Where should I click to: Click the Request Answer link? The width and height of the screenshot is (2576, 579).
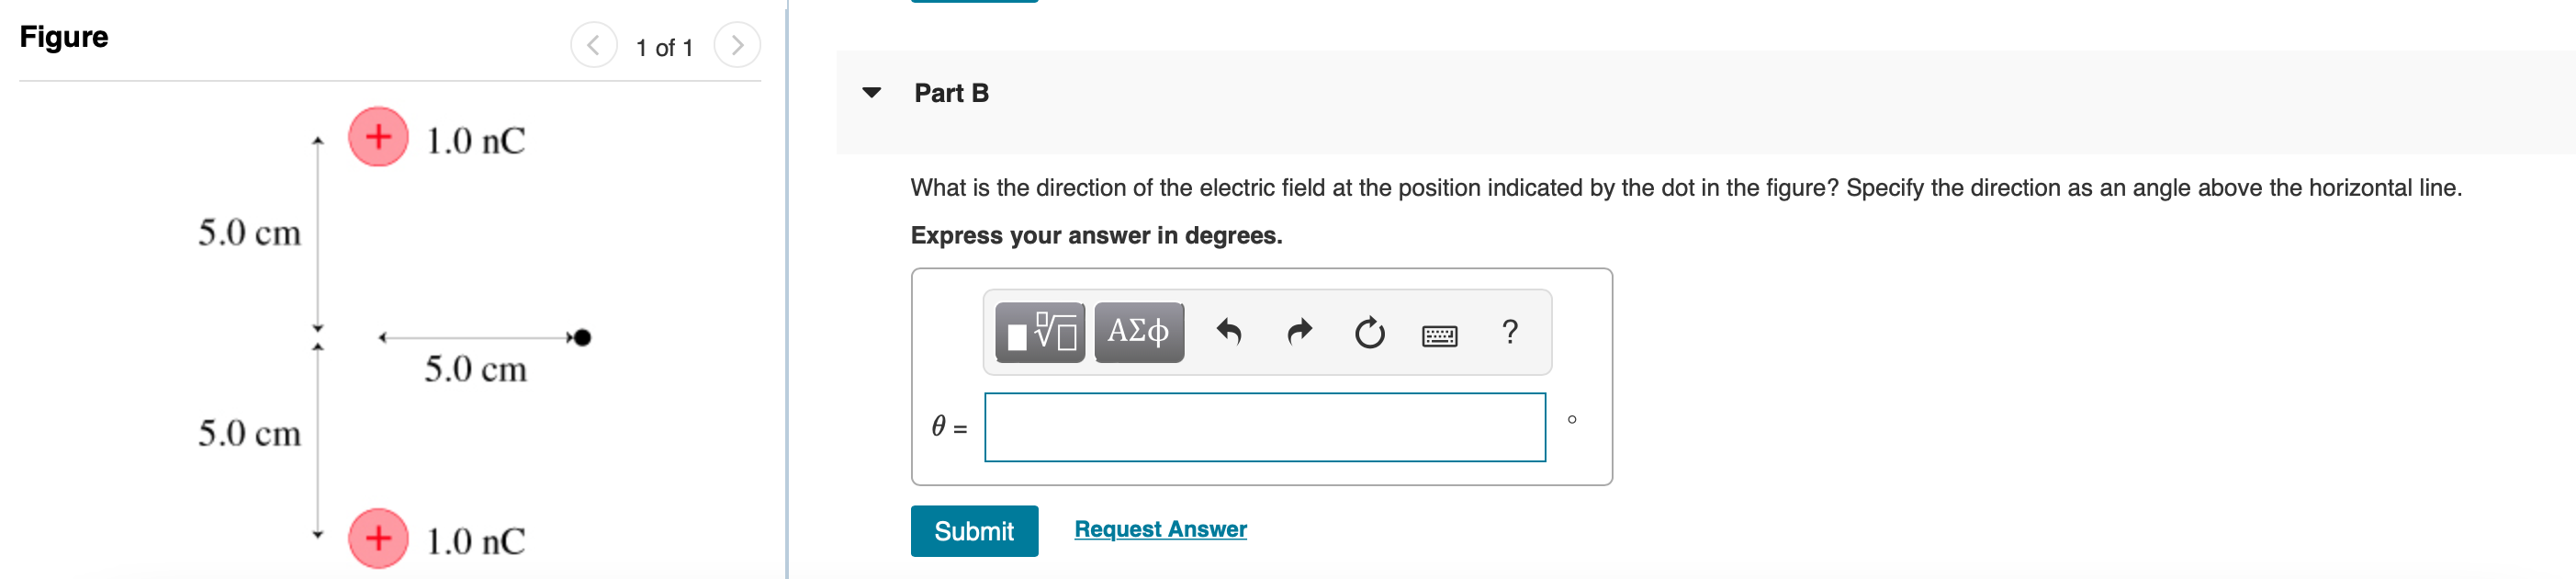[1160, 529]
